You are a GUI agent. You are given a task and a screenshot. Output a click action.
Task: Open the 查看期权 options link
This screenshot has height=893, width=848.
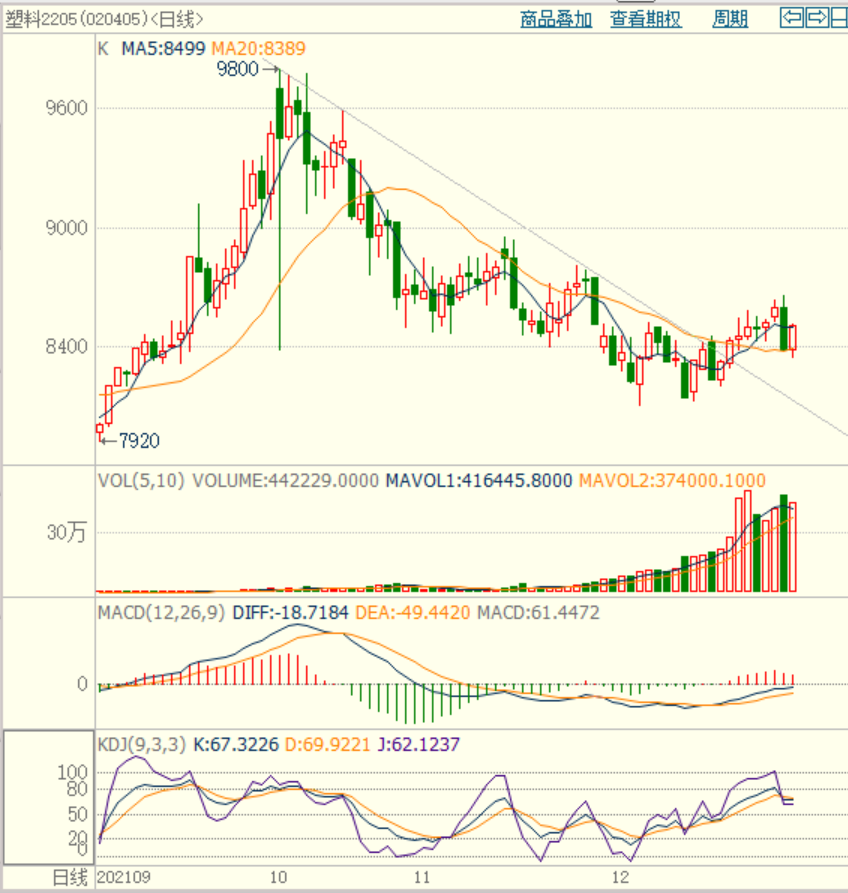click(x=646, y=19)
